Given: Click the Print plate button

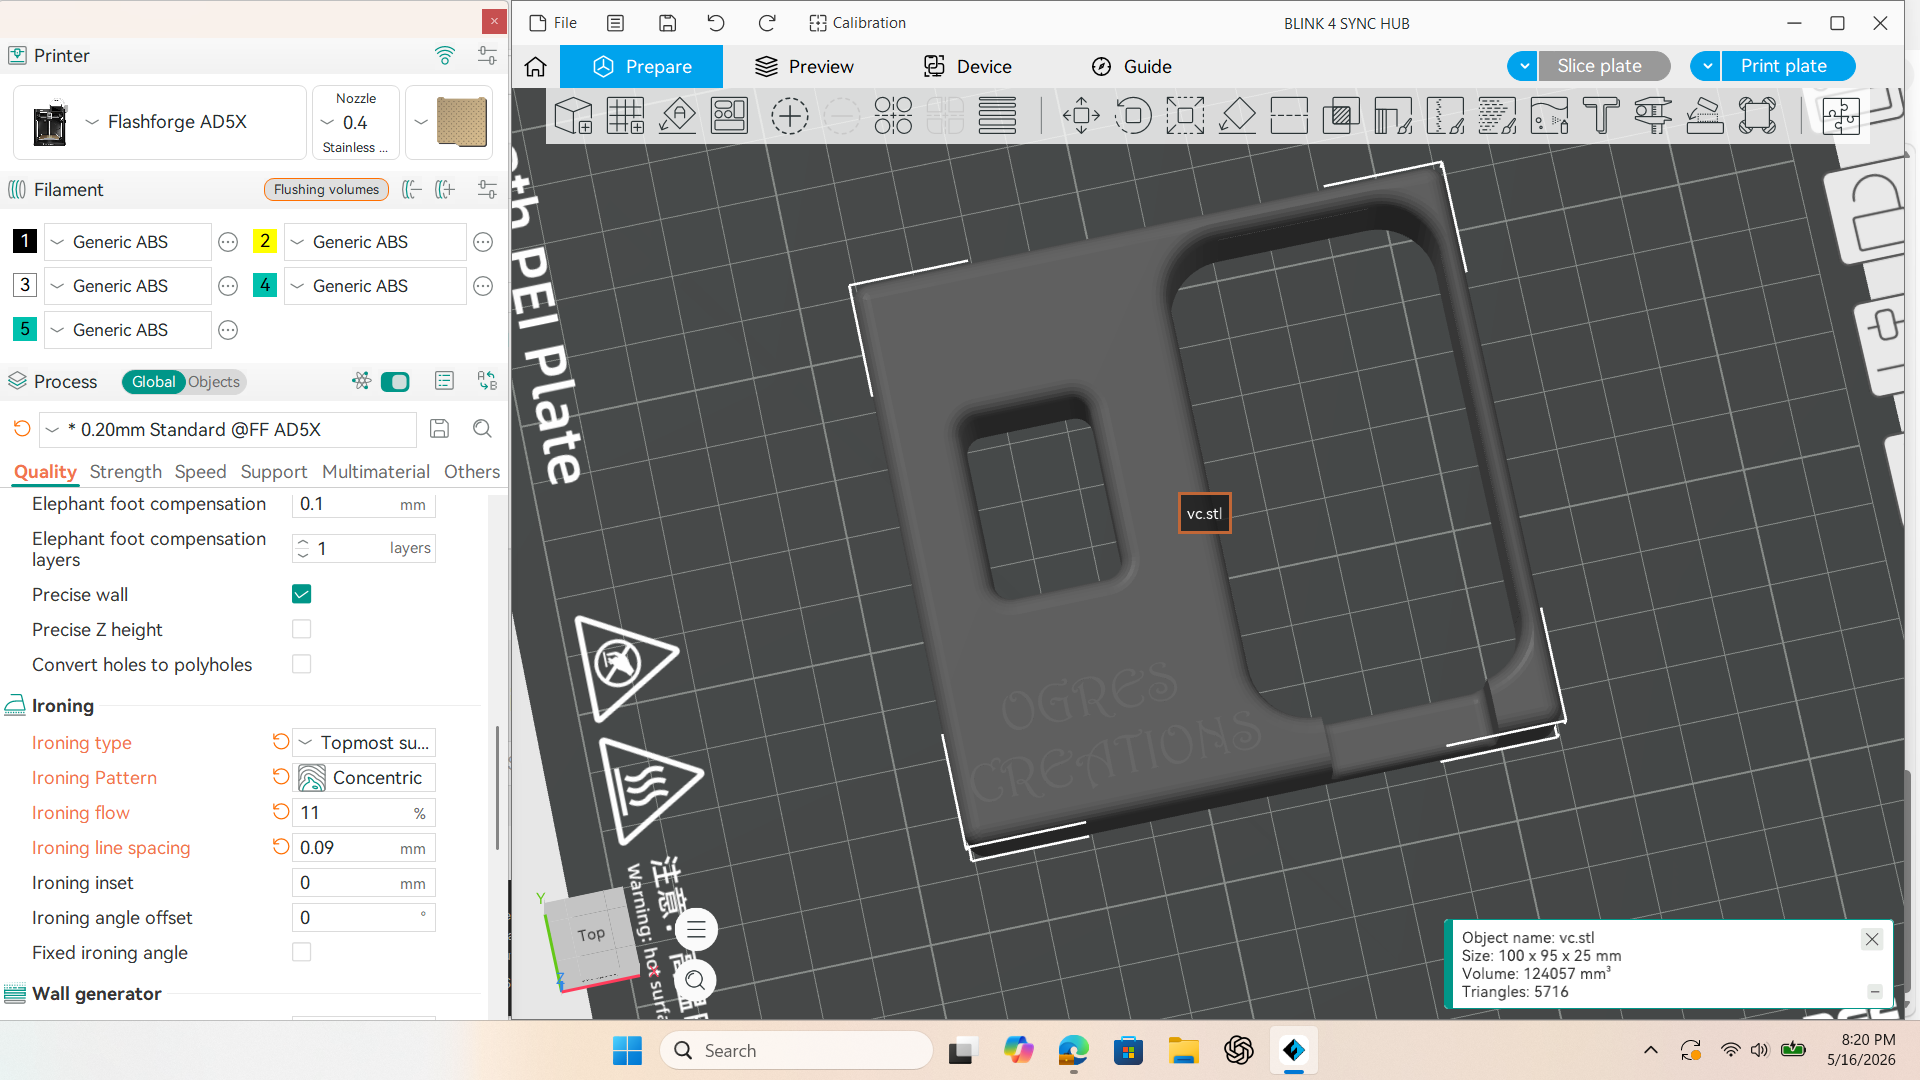Looking at the screenshot, I should pos(1788,66).
